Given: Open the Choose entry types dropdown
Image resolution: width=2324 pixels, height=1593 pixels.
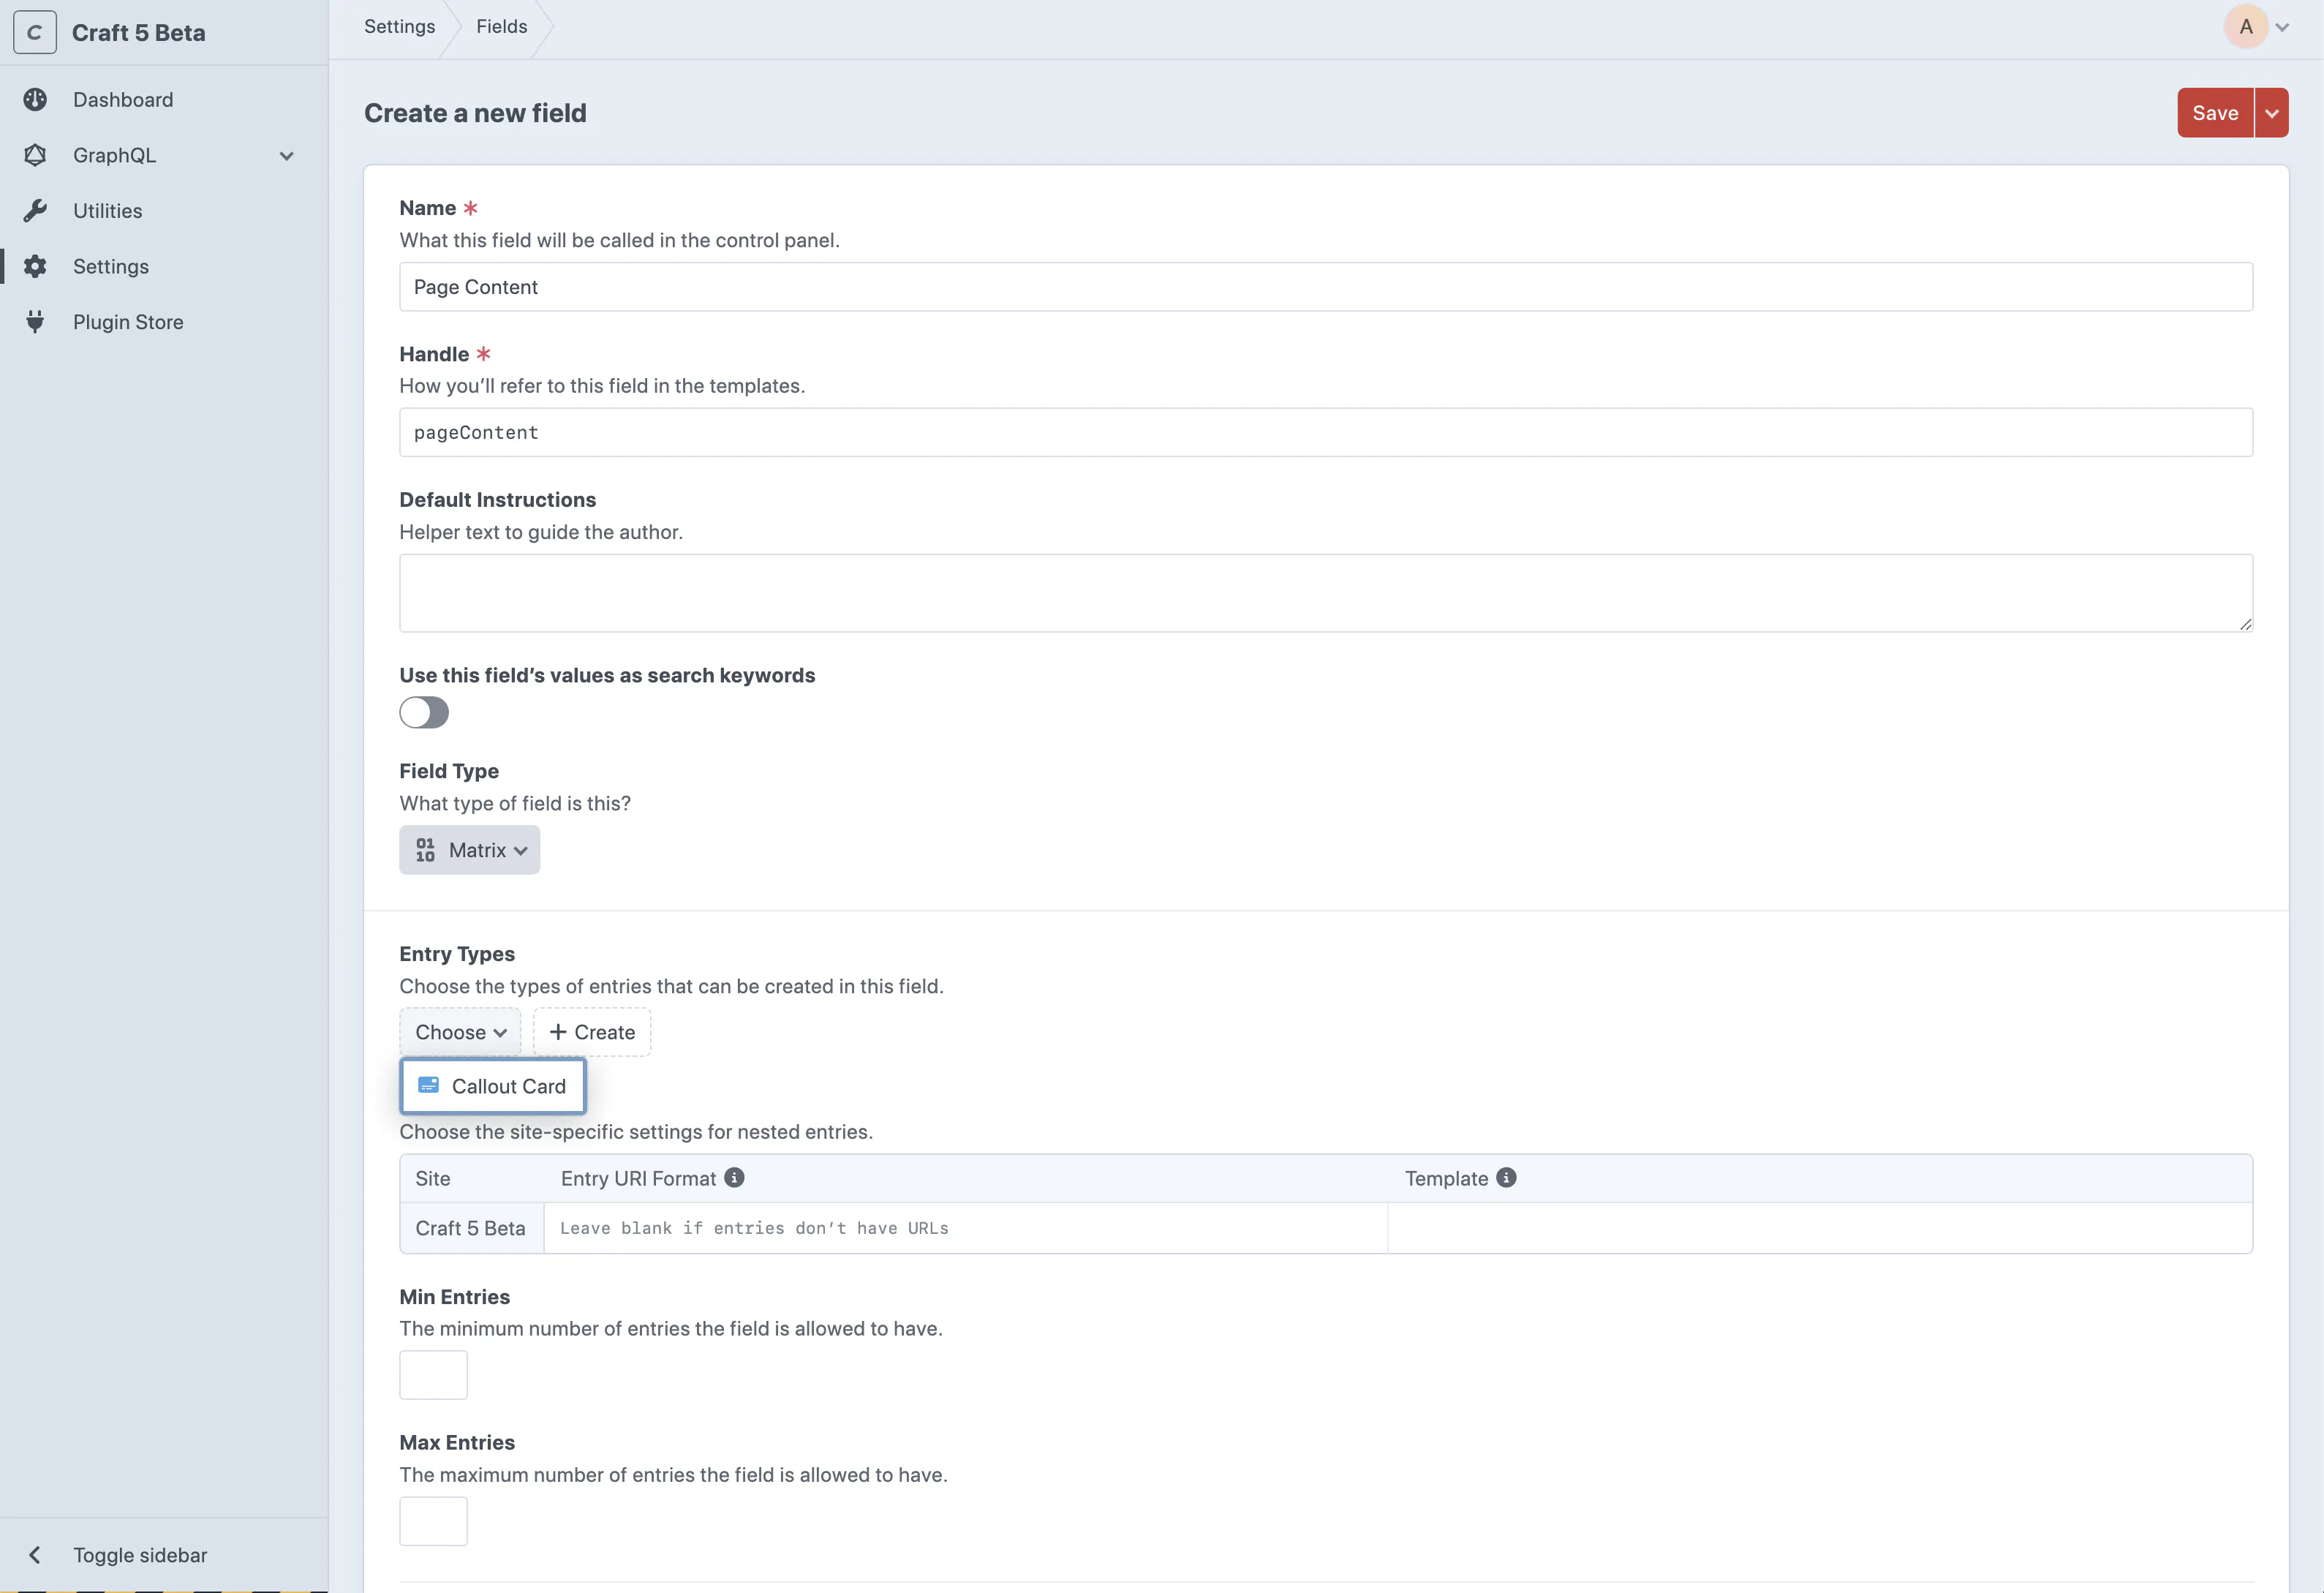Looking at the screenshot, I should pyautogui.click(x=460, y=1032).
